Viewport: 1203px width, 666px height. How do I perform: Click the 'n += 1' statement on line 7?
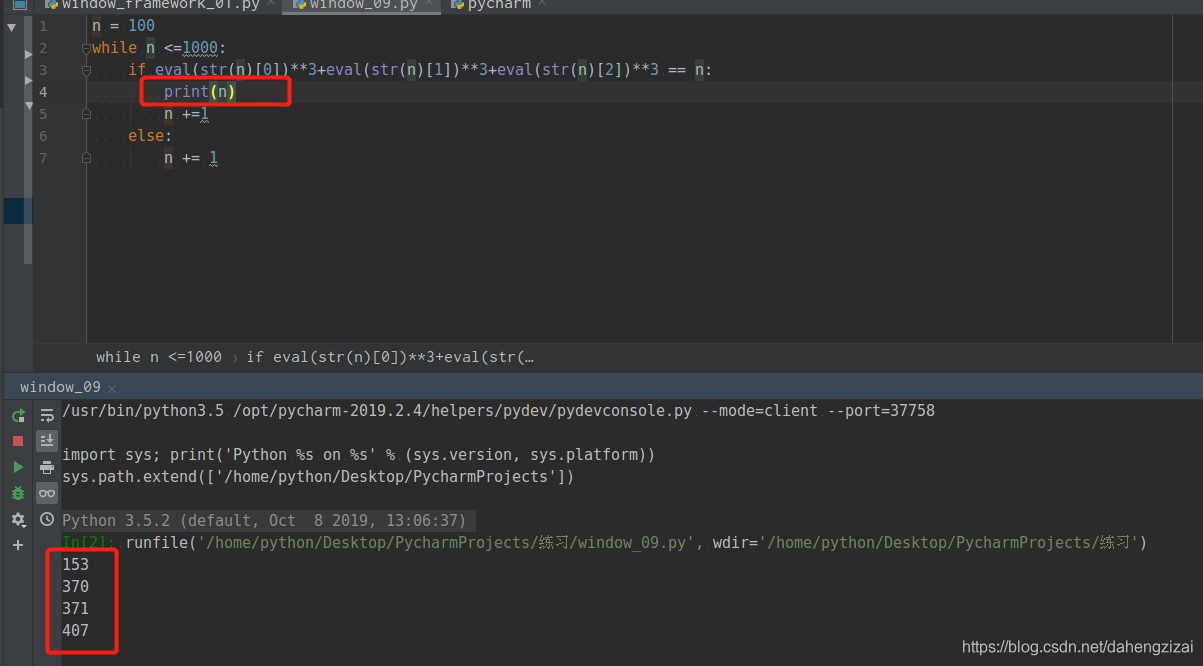coord(191,158)
